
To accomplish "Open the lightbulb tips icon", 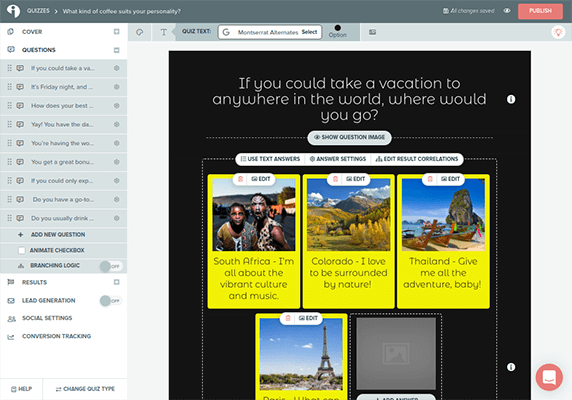I will pos(558,32).
